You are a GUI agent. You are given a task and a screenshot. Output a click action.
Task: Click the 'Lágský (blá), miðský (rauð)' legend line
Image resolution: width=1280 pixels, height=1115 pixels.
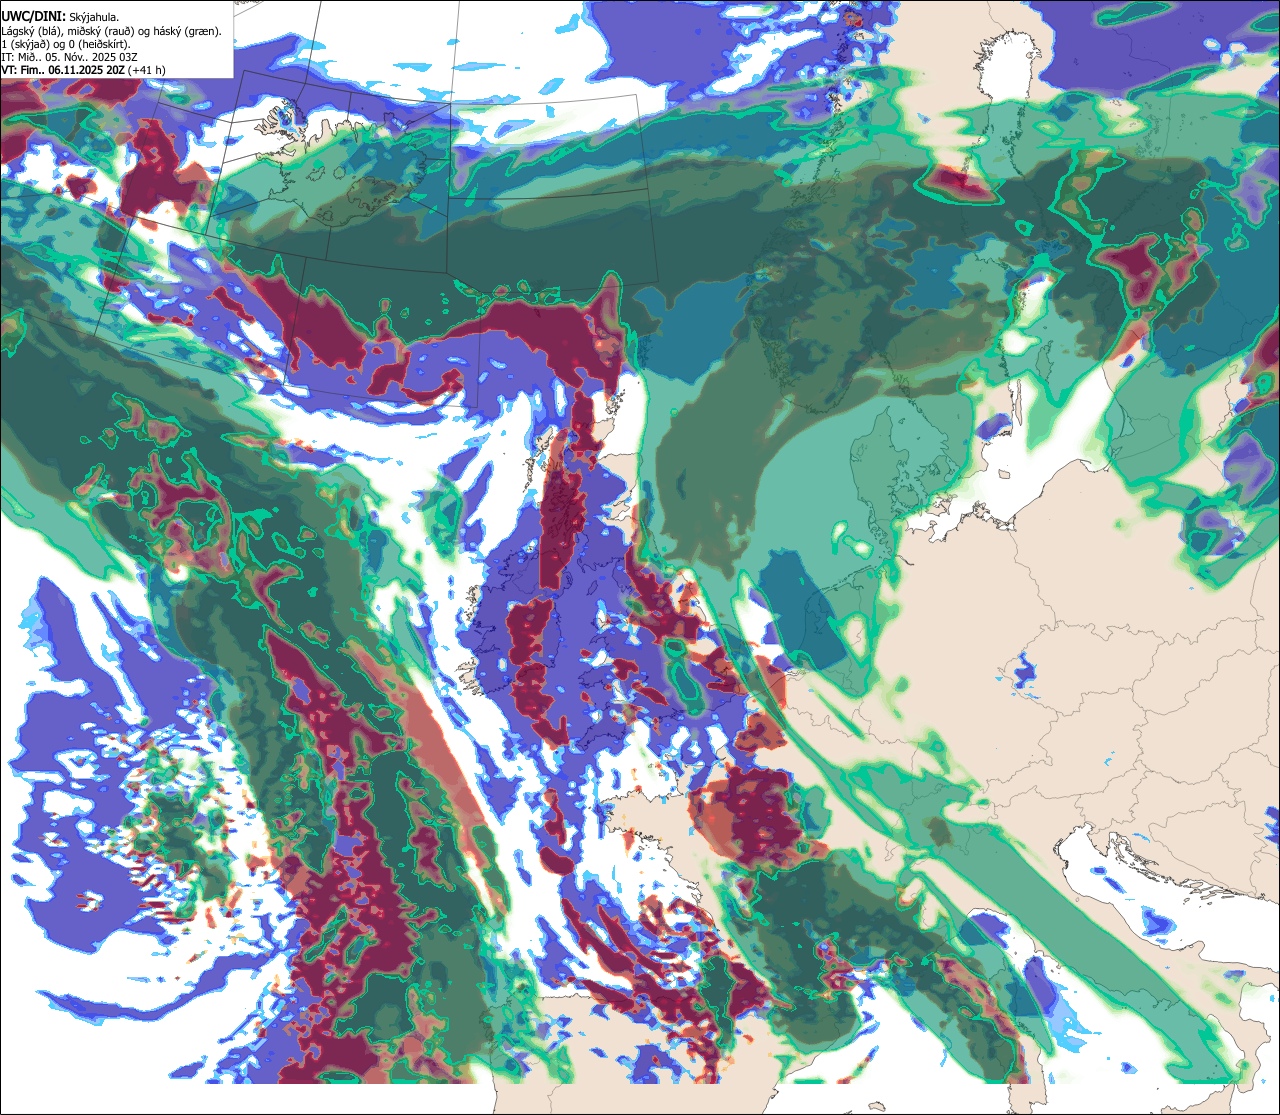coord(111,31)
